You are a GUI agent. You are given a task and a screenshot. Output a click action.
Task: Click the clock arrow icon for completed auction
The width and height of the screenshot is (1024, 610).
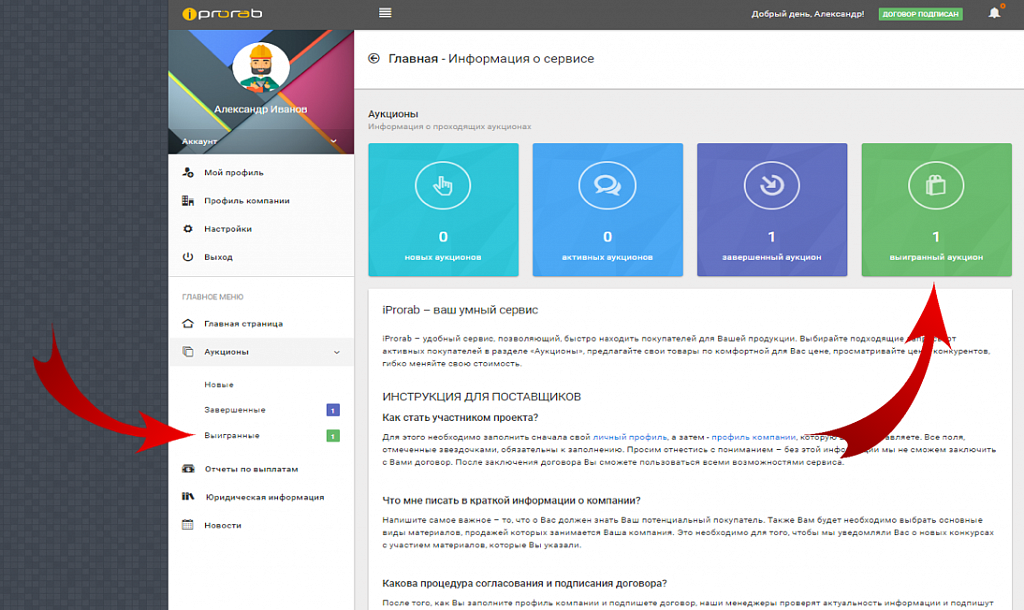coord(771,185)
